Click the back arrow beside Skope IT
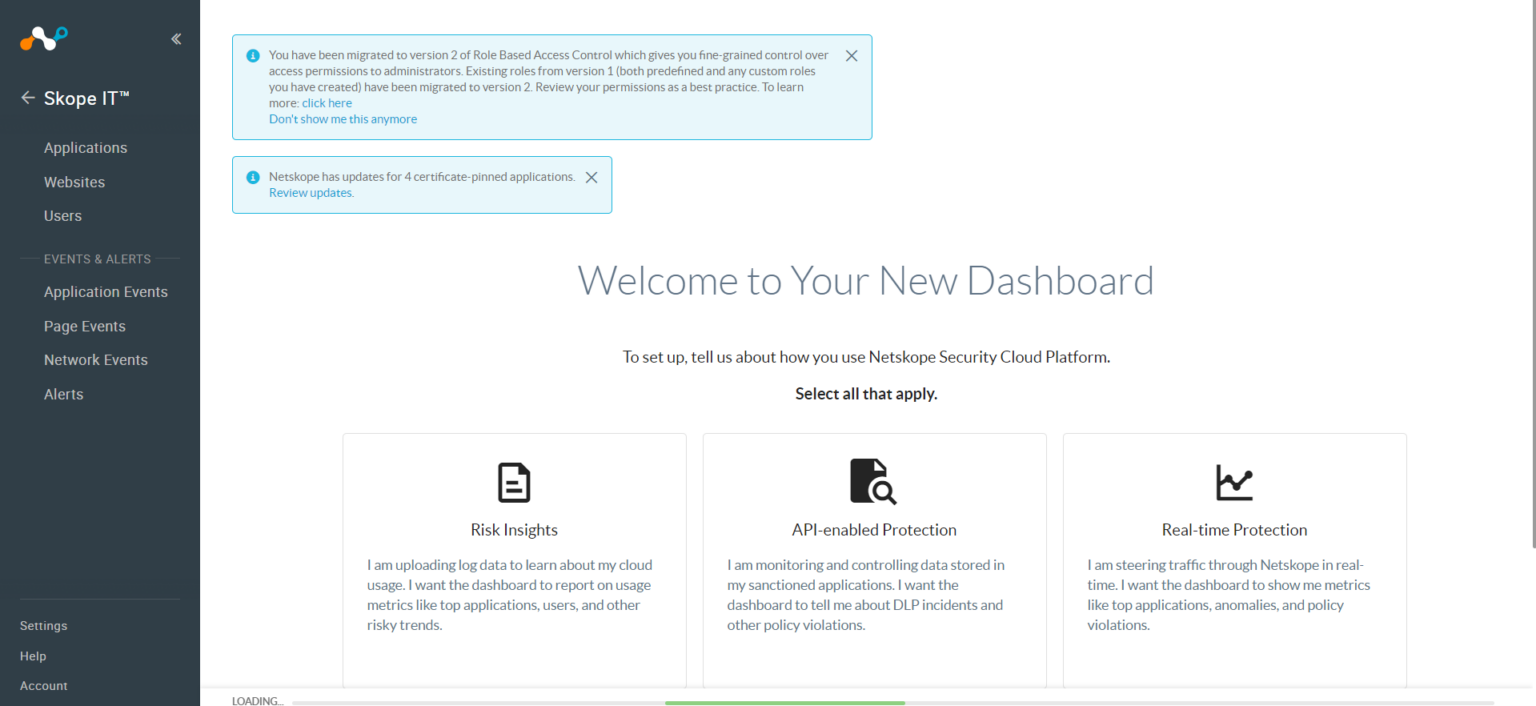This screenshot has width=1536, height=706. click(27, 97)
